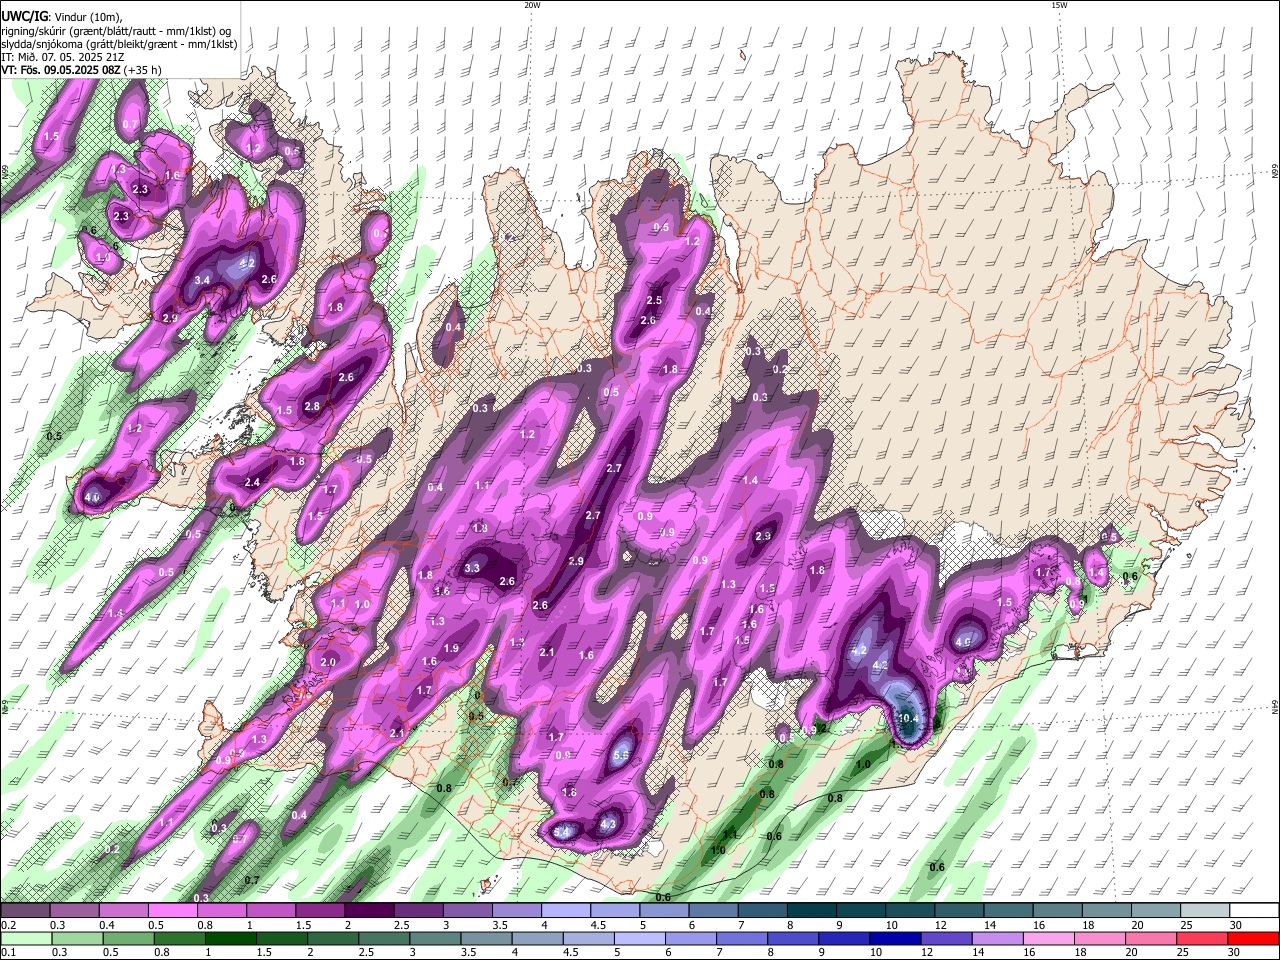The image size is (1280, 960).
Task: Select the pale green 0.1–0.3 swatch
Action: (x=25, y=939)
